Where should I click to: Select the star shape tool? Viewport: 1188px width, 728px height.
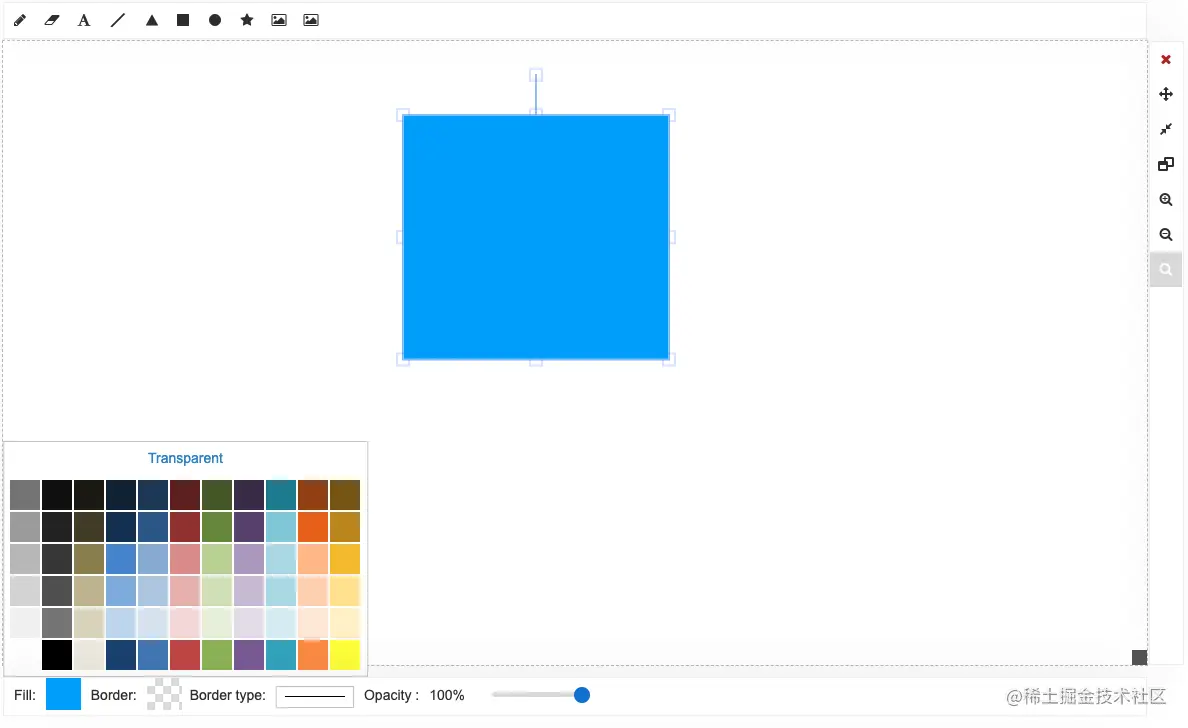coord(247,20)
